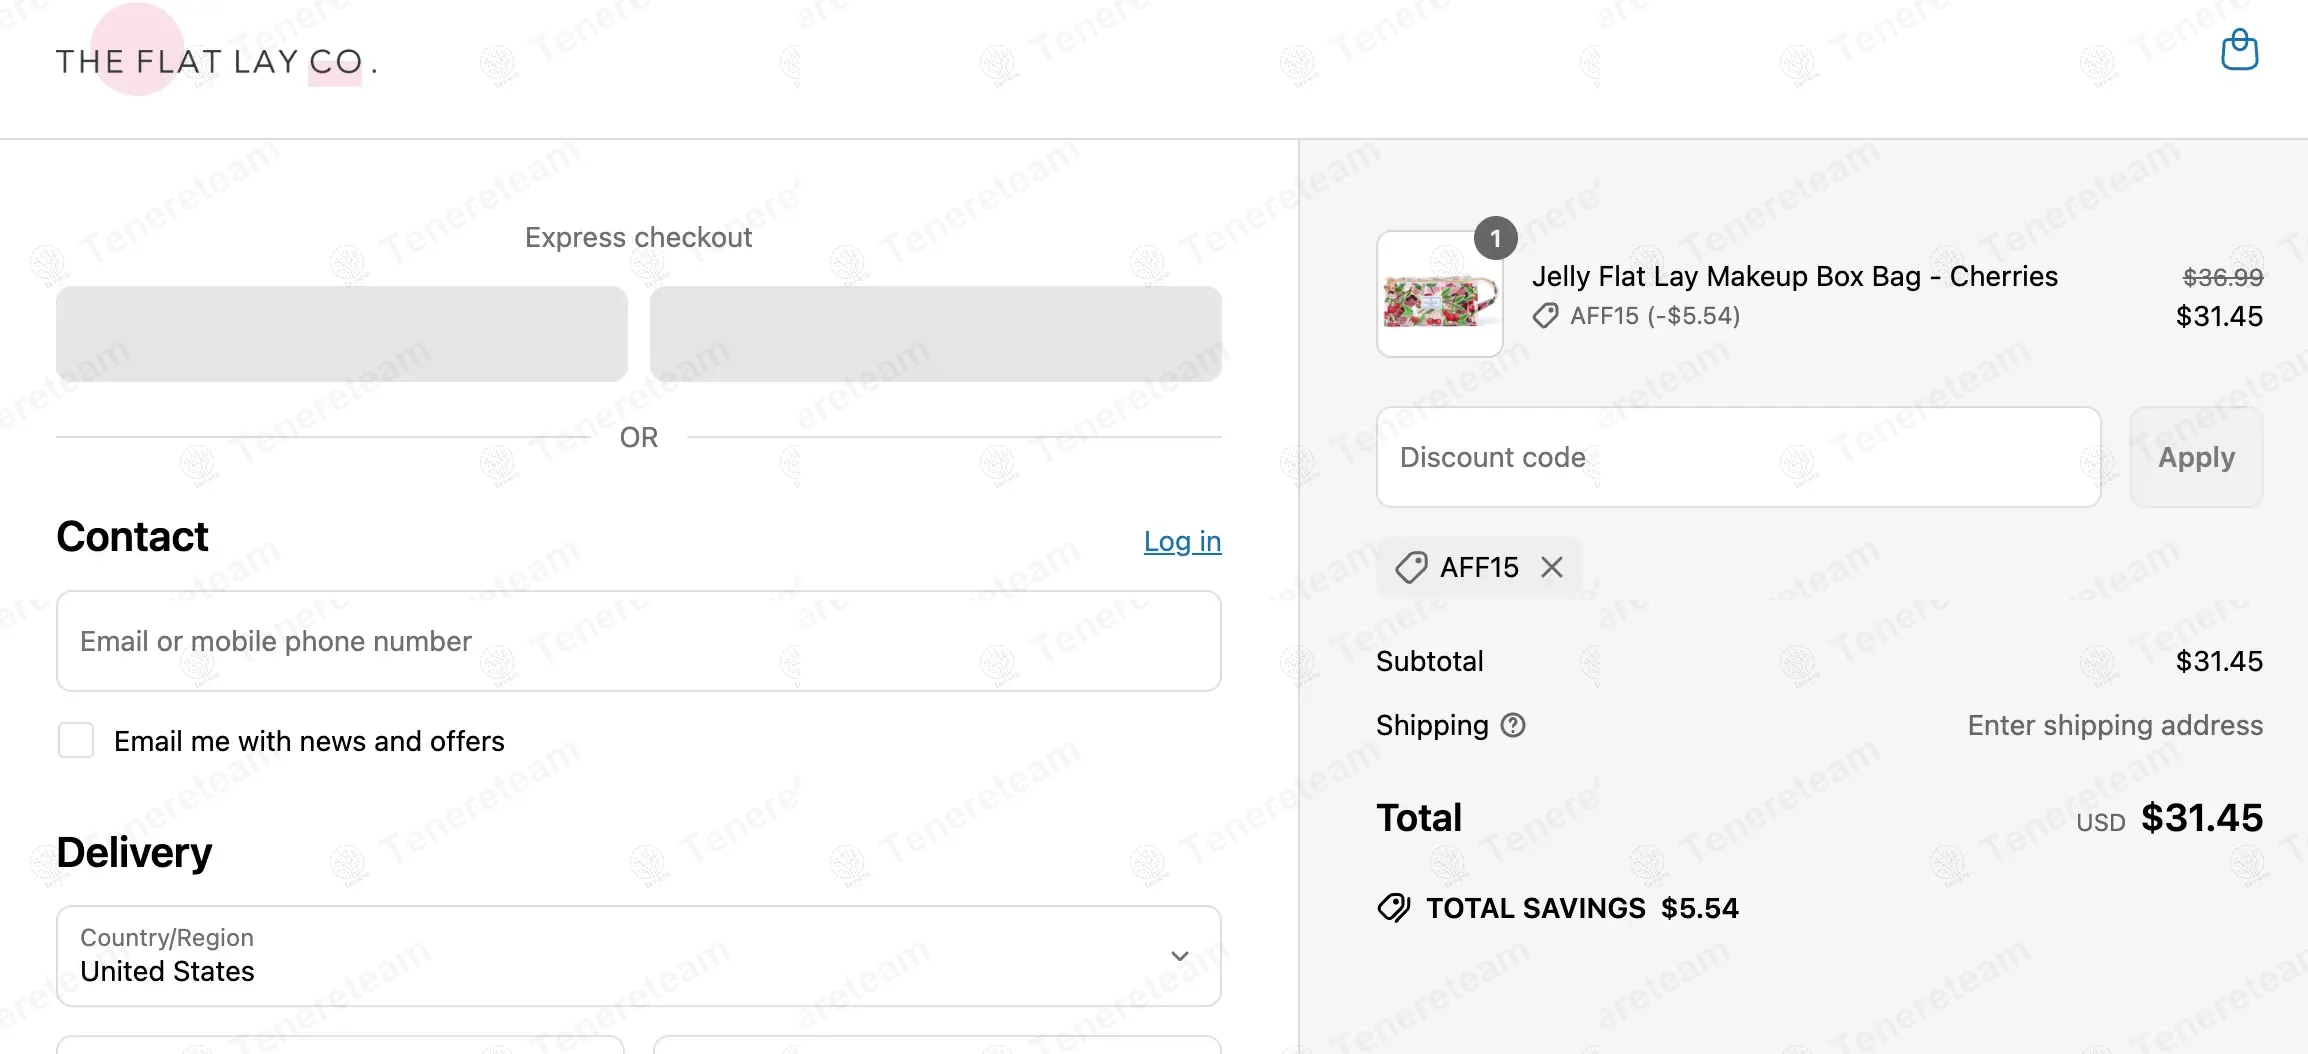Click the tag icon beside AFF15 (-$5.54)

(1545, 316)
